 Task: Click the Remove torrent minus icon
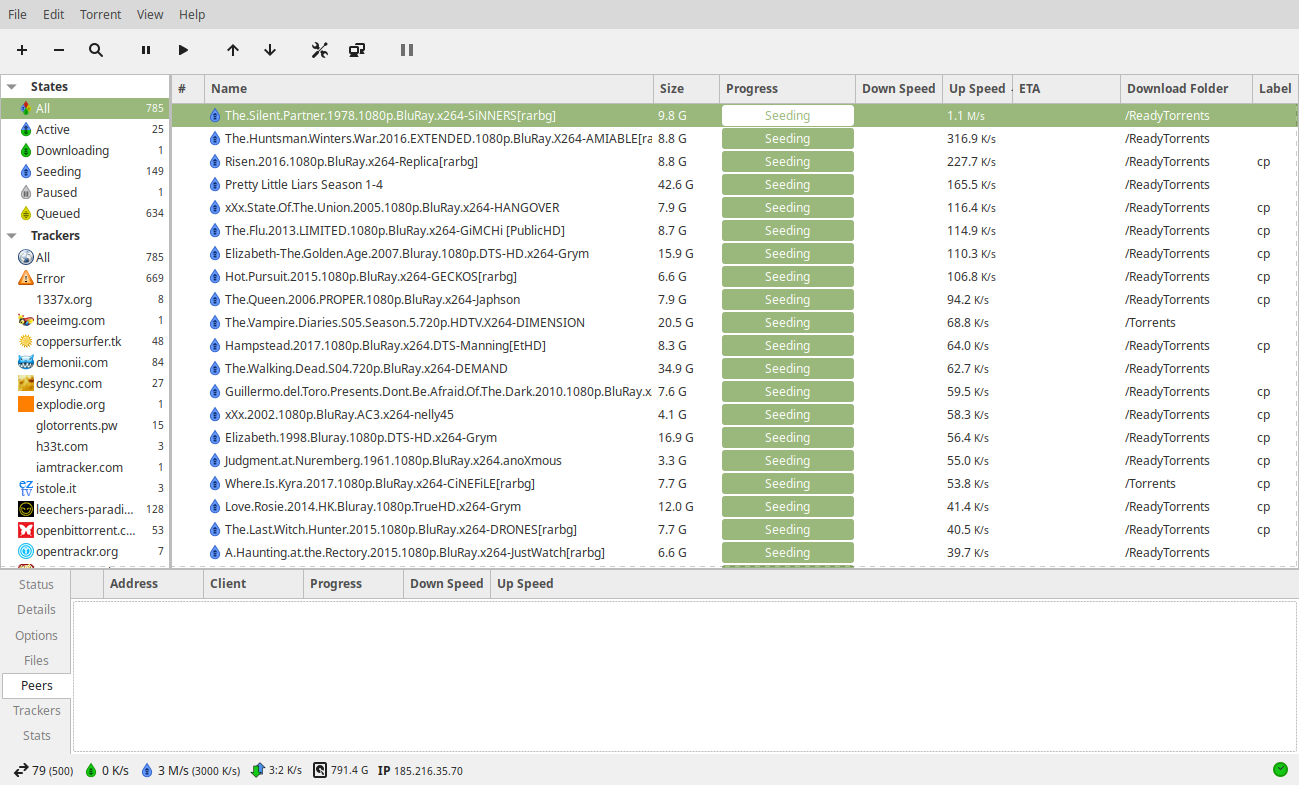[x=59, y=50]
